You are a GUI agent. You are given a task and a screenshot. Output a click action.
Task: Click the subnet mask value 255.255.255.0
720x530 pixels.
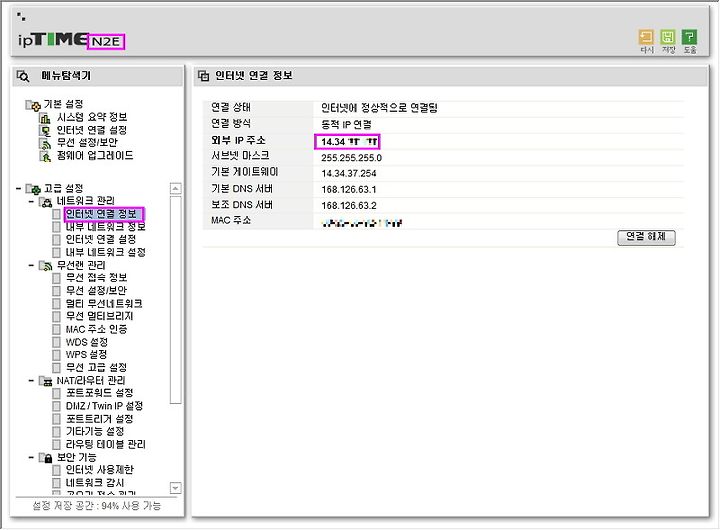point(351,158)
